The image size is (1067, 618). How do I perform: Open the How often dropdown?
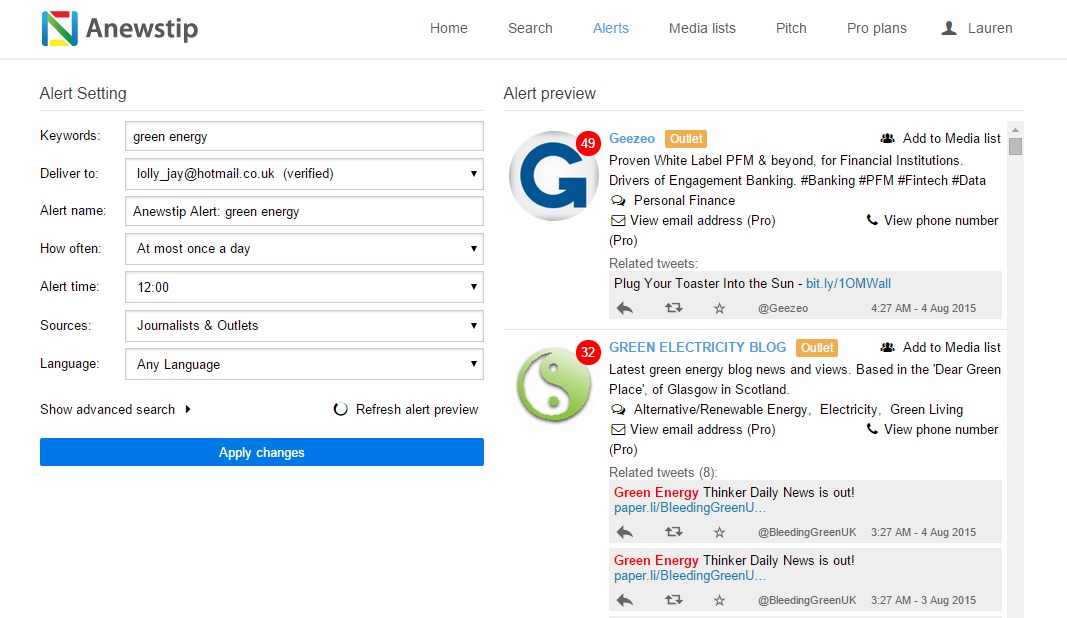pos(304,248)
